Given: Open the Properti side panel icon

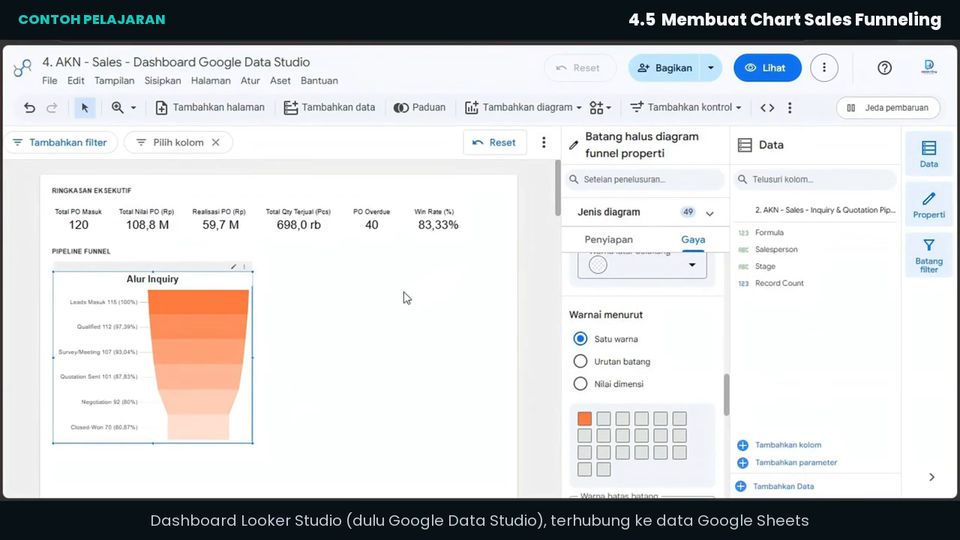Looking at the screenshot, I should (929, 204).
